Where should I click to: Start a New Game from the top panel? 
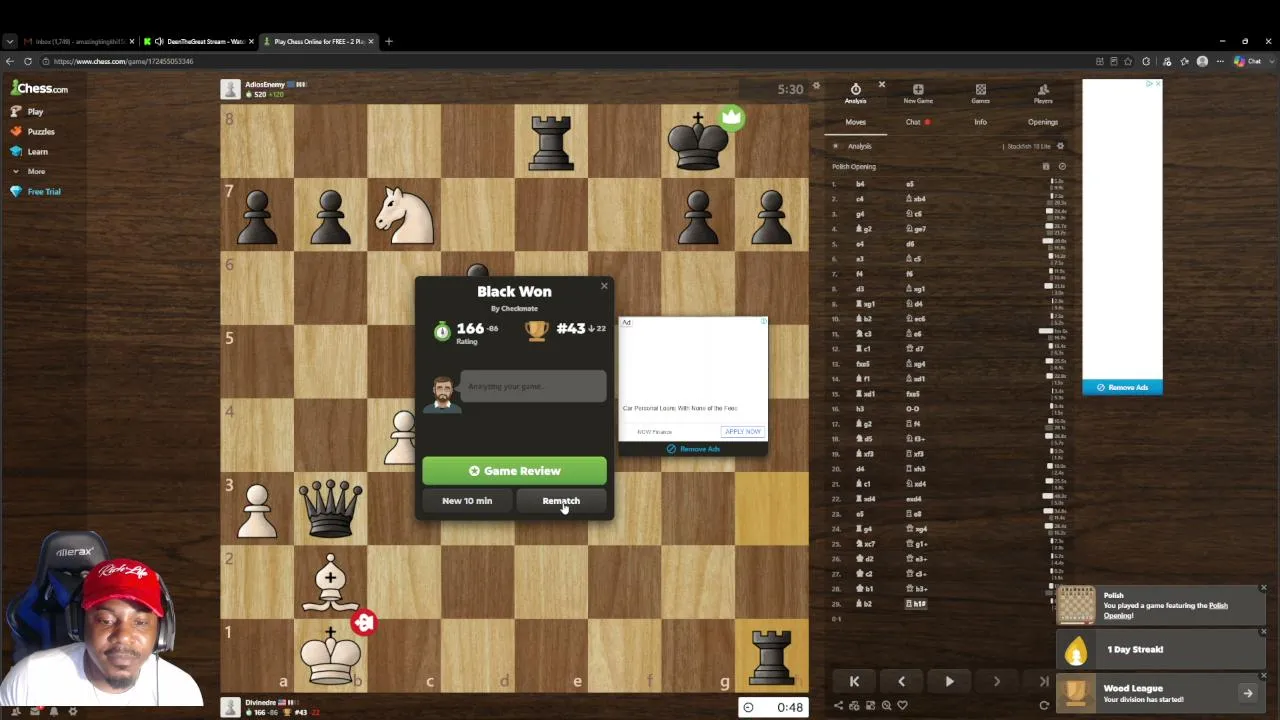click(x=918, y=93)
